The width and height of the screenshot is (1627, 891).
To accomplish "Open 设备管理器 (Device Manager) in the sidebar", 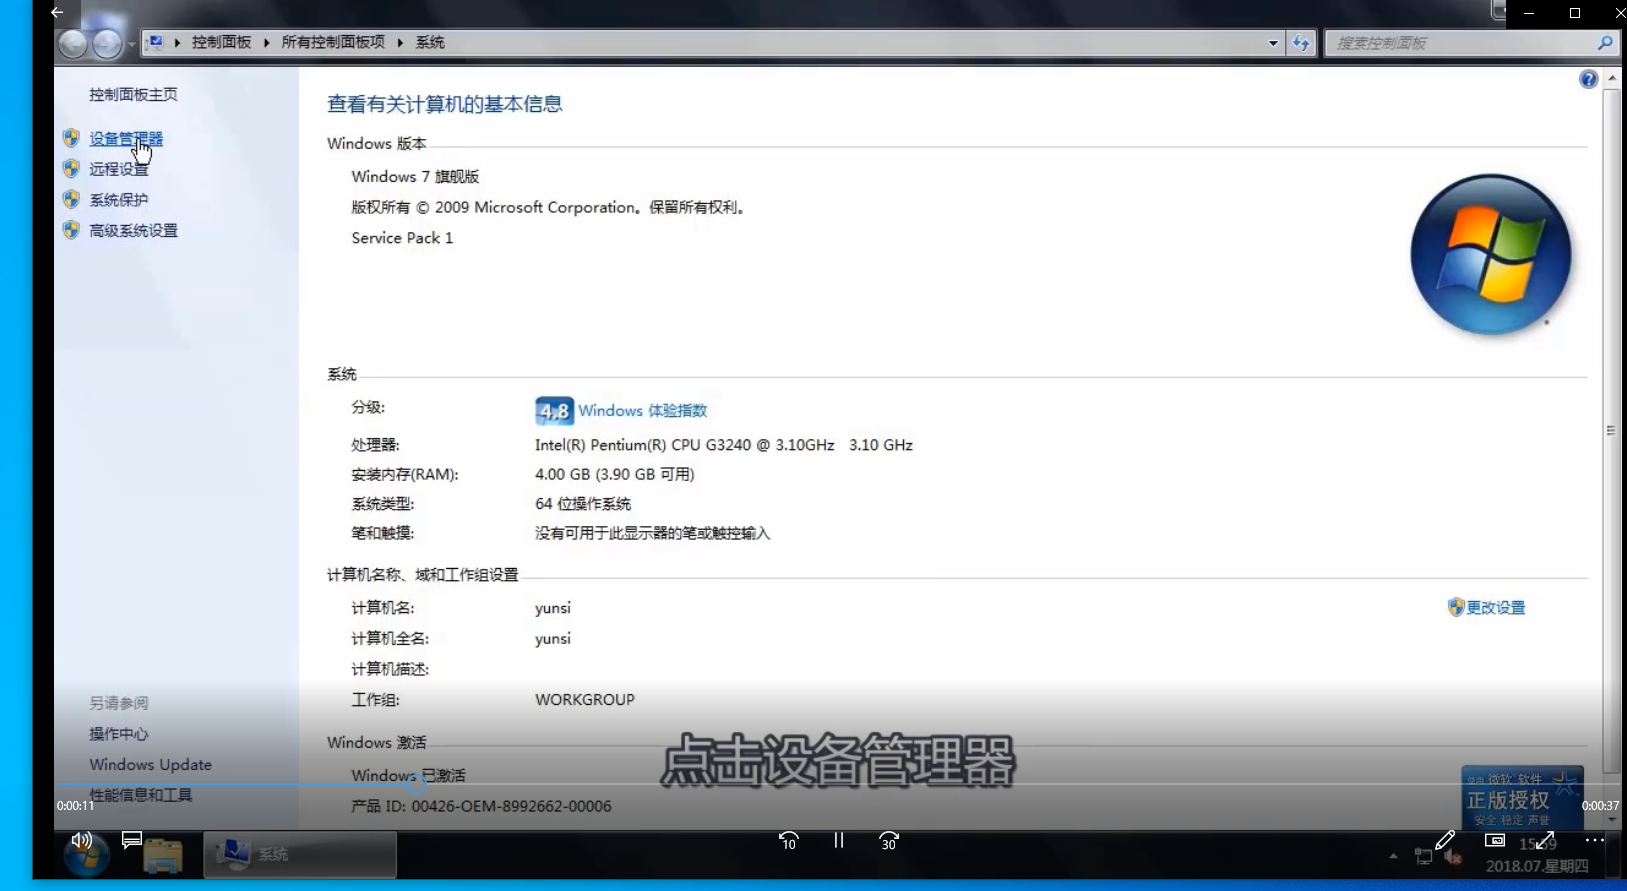I will [126, 139].
